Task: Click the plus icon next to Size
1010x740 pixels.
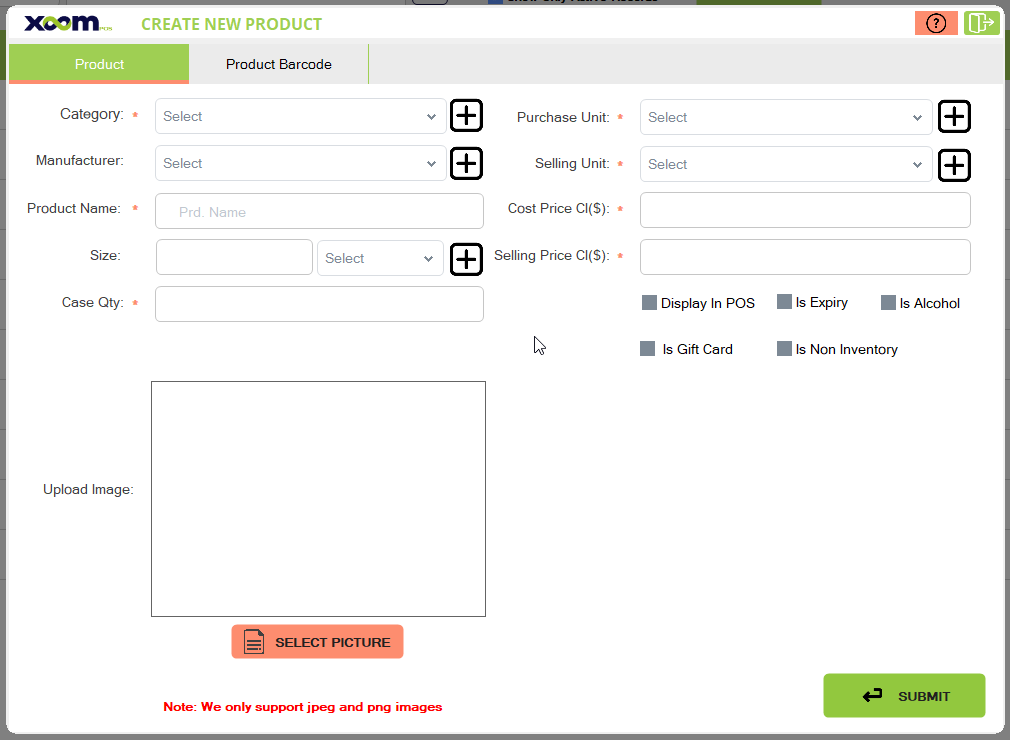Action: click(x=466, y=259)
